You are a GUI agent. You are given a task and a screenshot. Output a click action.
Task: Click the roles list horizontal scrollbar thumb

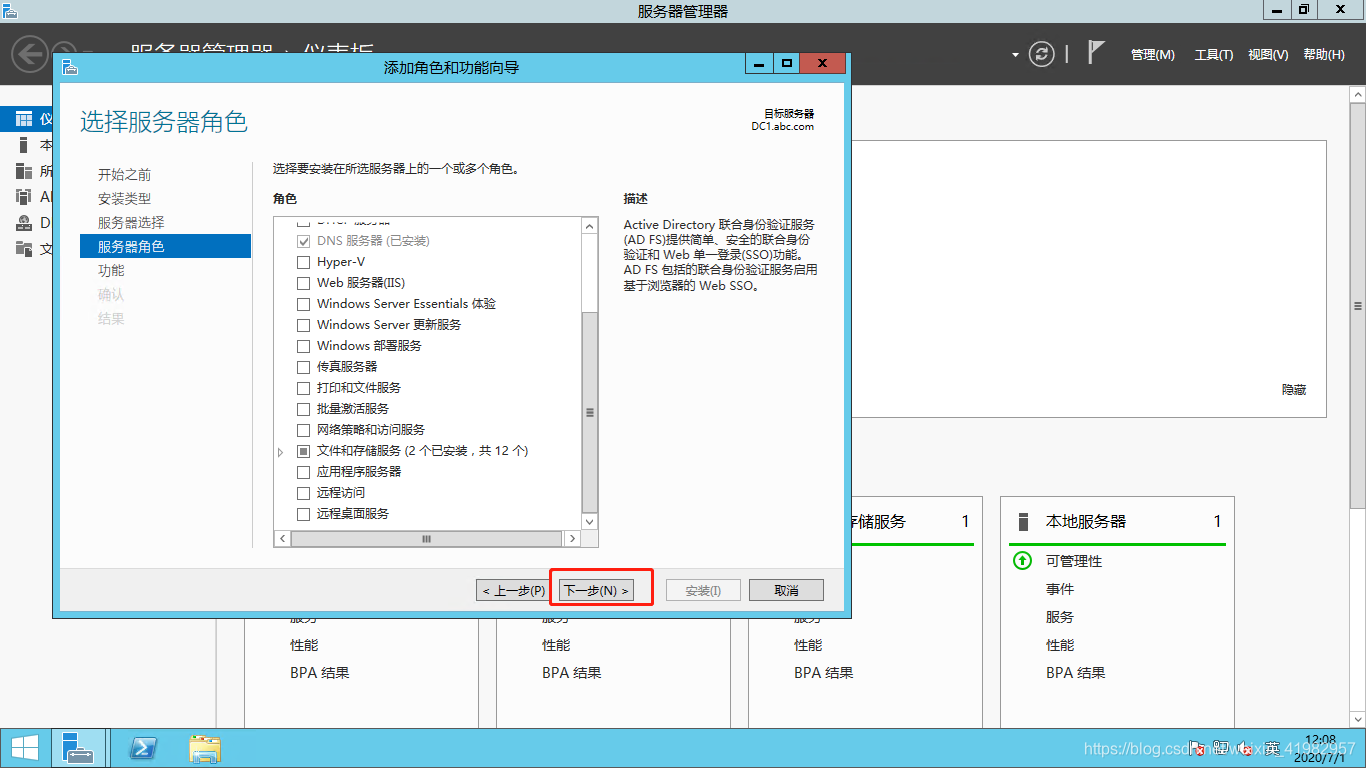tap(427, 539)
